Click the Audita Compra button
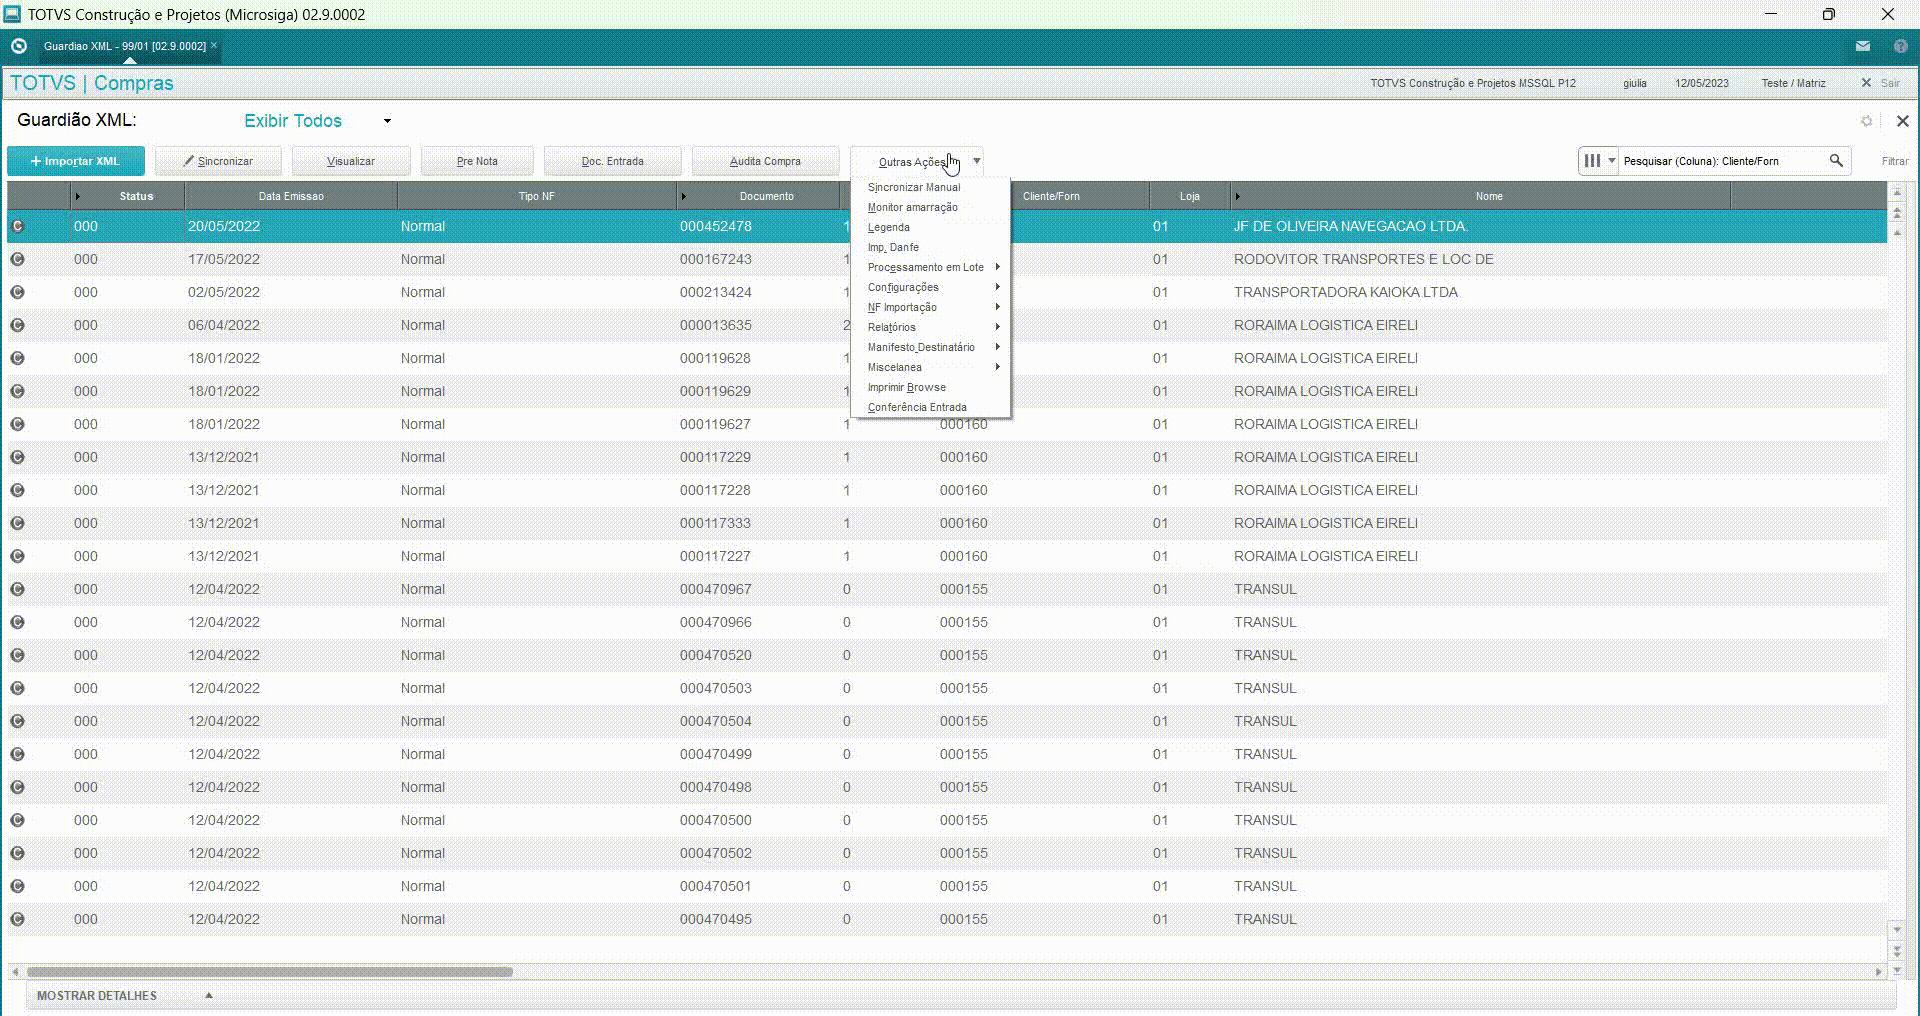The image size is (1920, 1016). point(765,161)
